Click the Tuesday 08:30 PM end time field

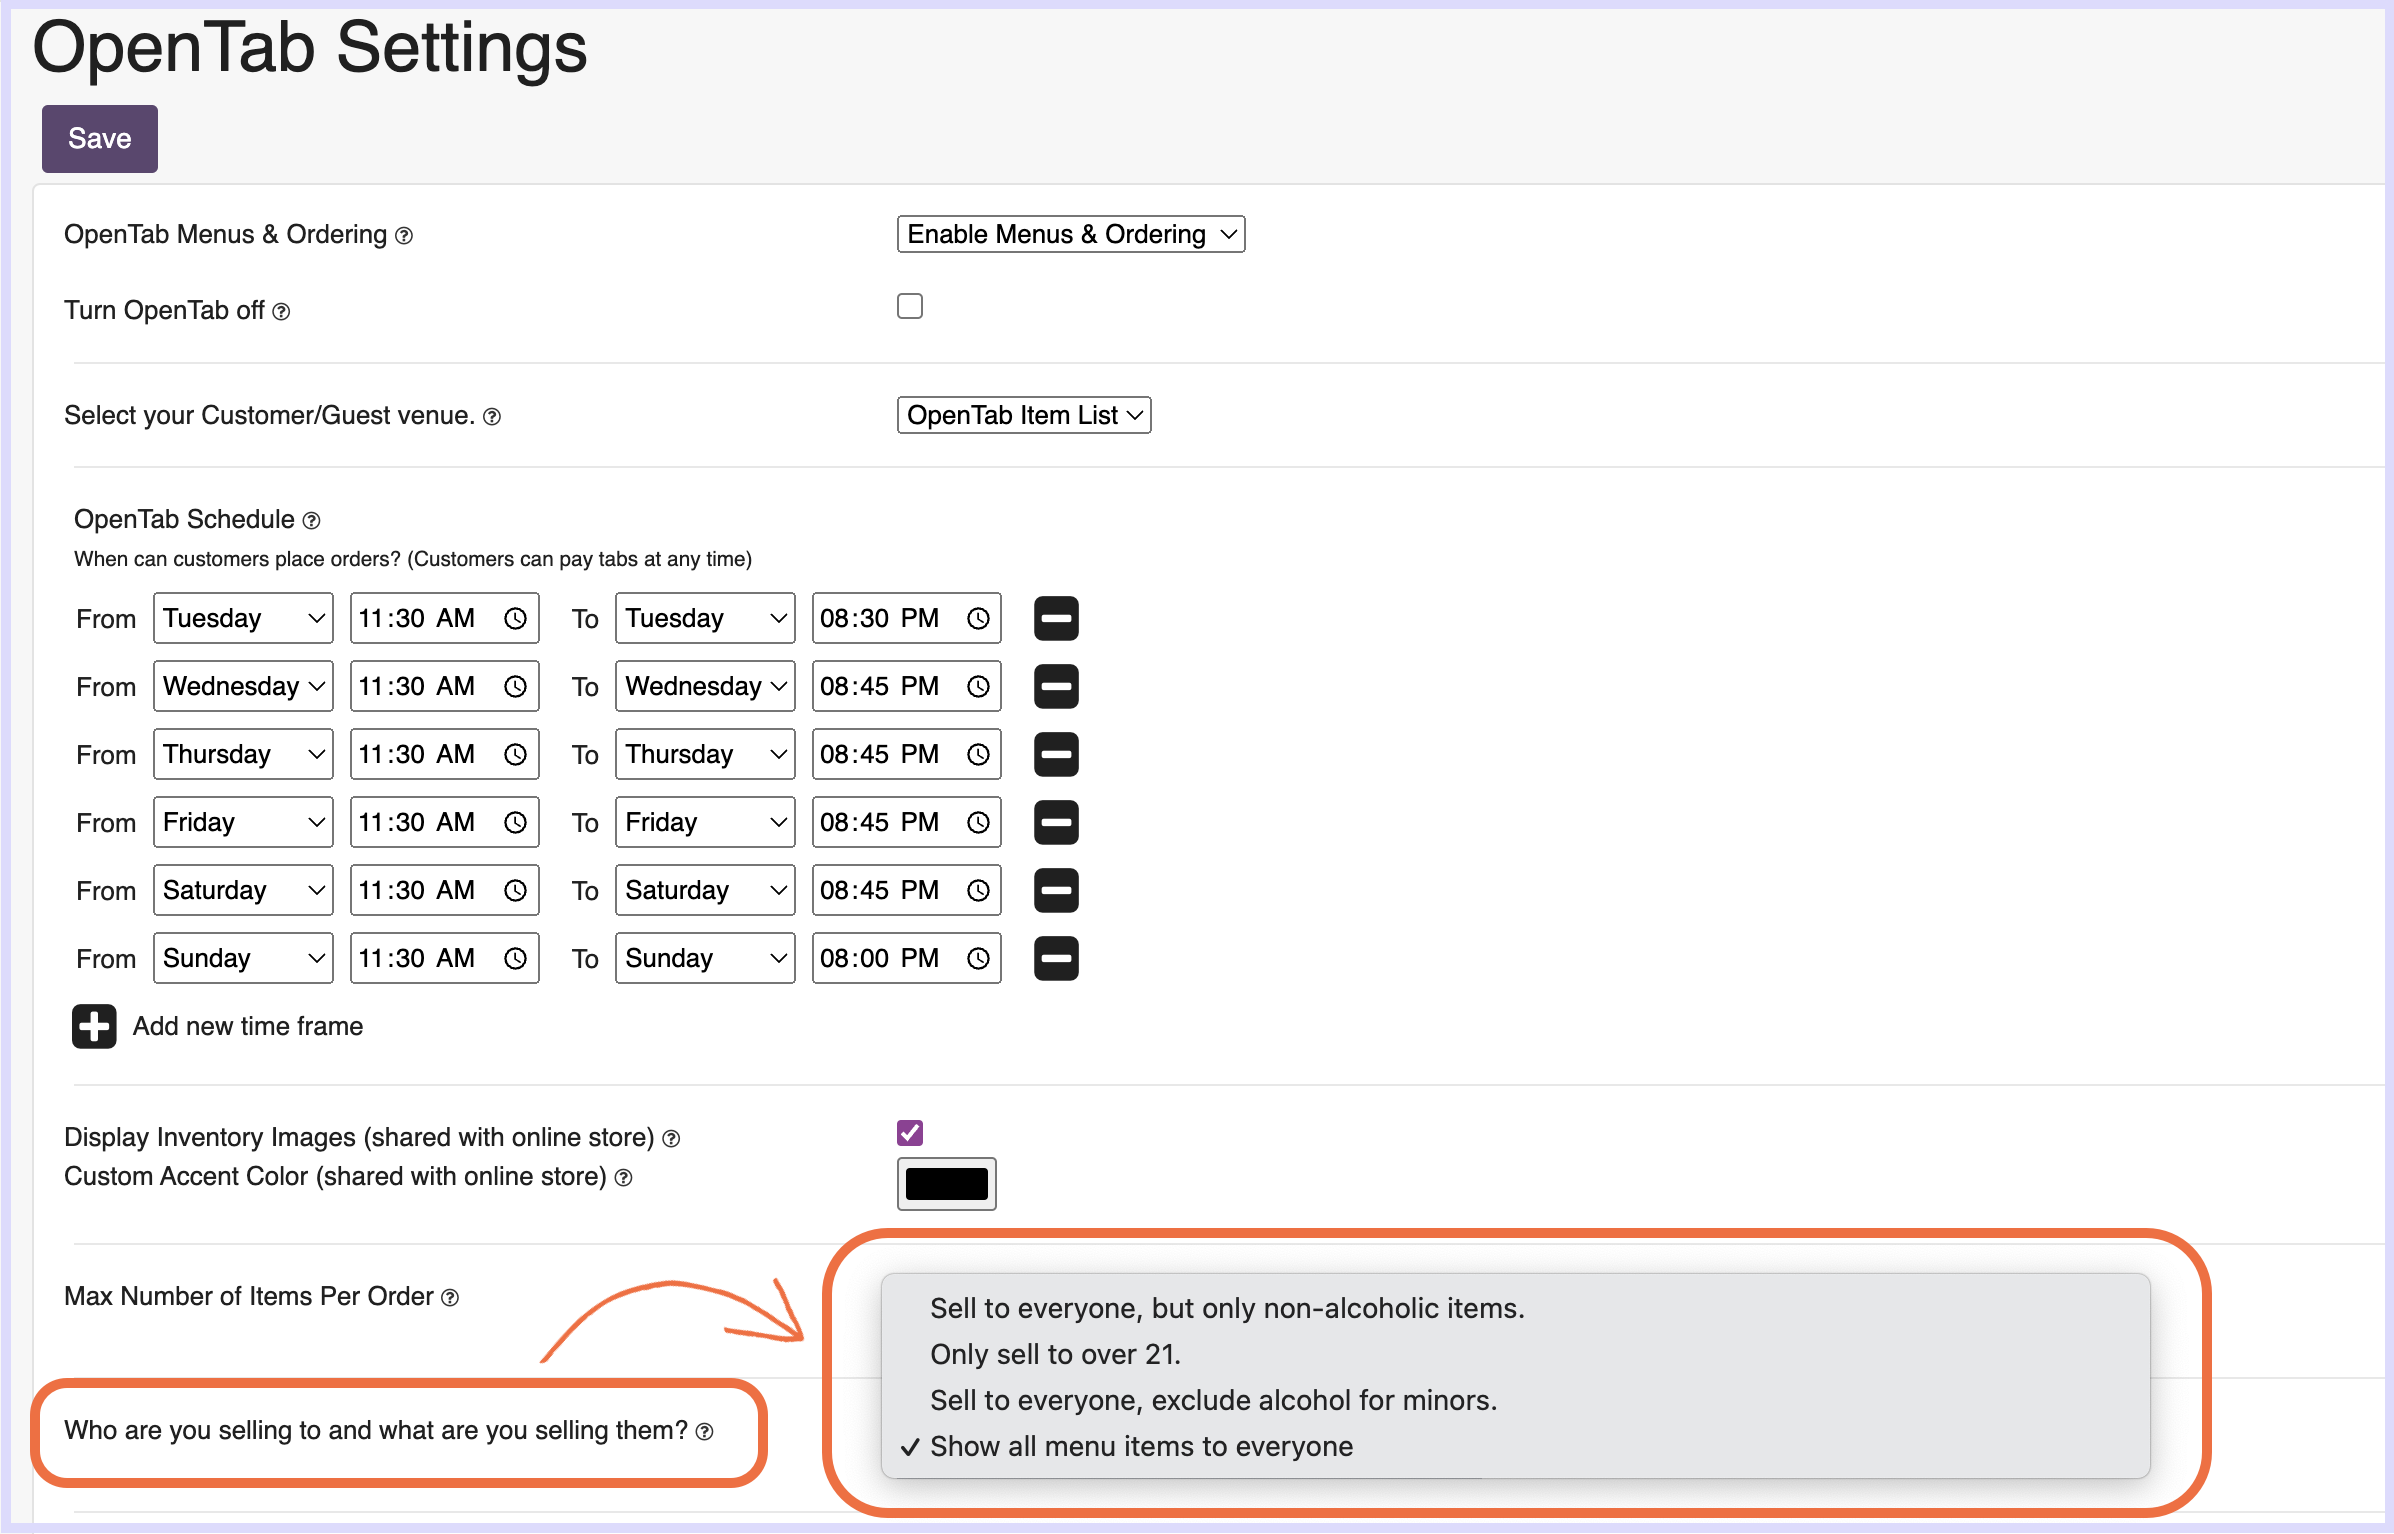coord(906,618)
